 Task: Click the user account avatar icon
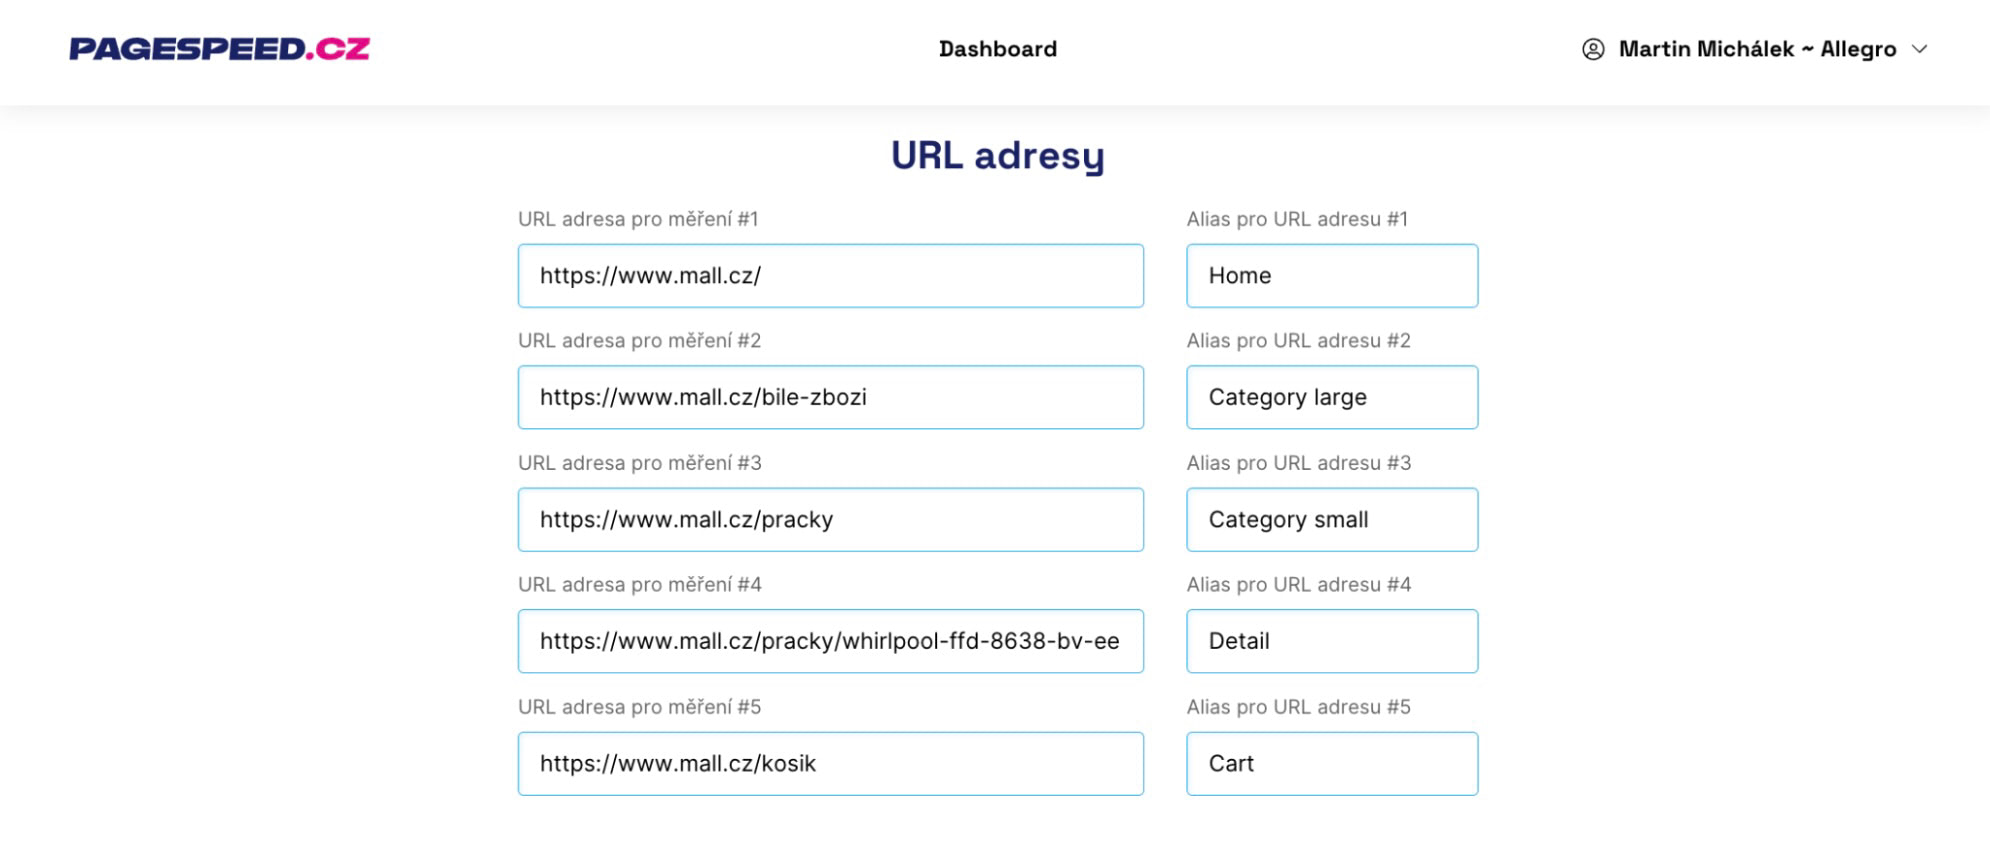(1593, 49)
